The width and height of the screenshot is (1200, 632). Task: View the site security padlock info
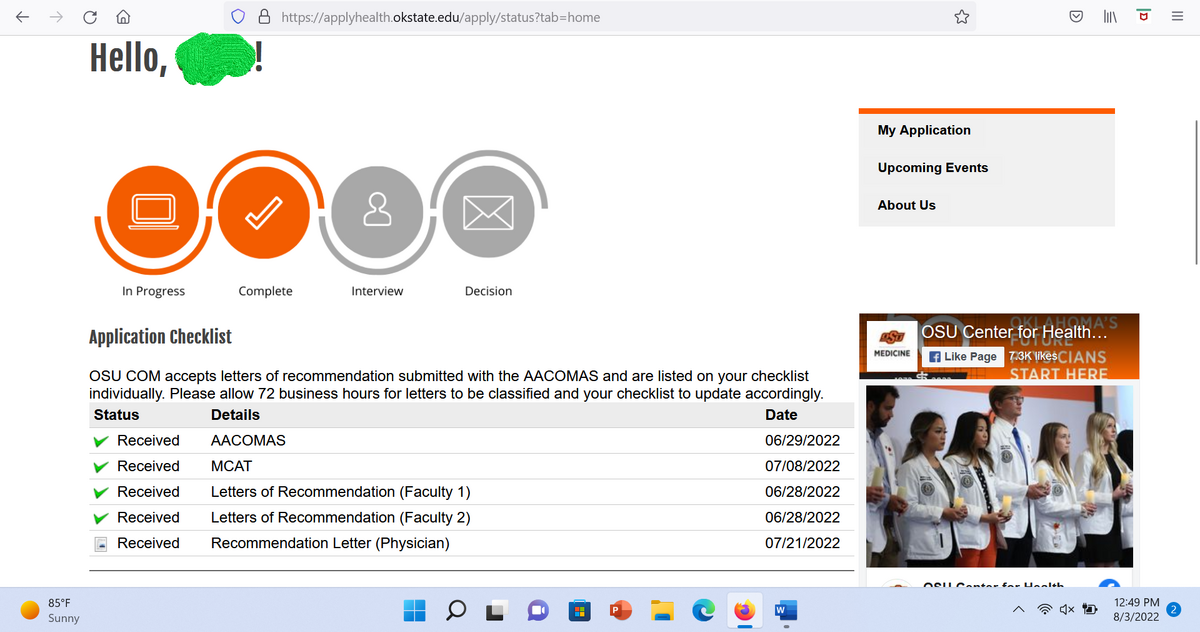point(264,17)
